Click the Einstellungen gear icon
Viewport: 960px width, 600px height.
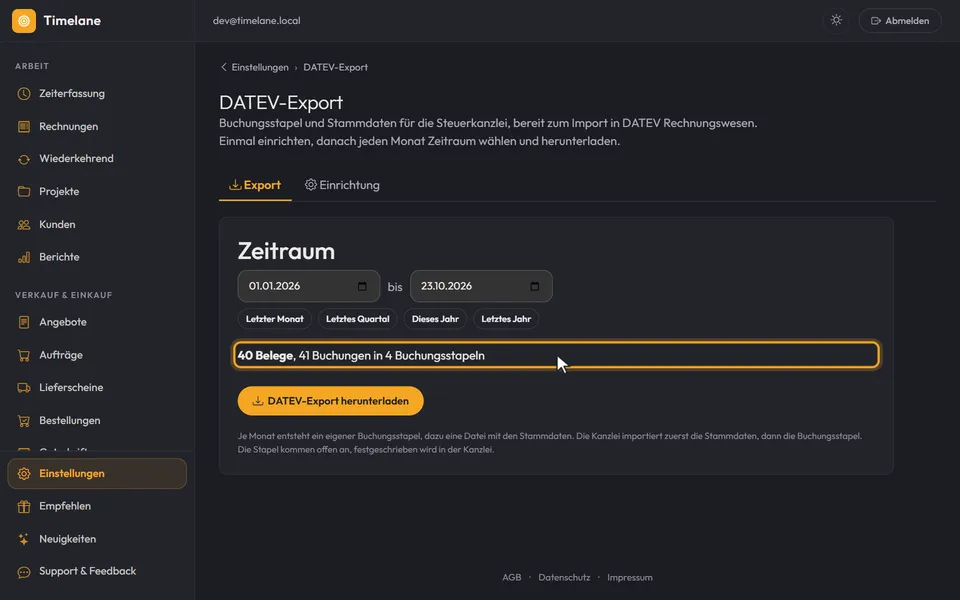click(24, 474)
